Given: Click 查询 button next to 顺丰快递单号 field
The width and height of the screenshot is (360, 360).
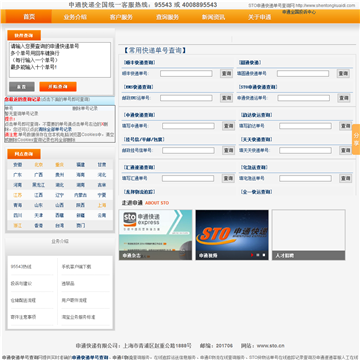Looking at the screenshot, I should [226, 73].
